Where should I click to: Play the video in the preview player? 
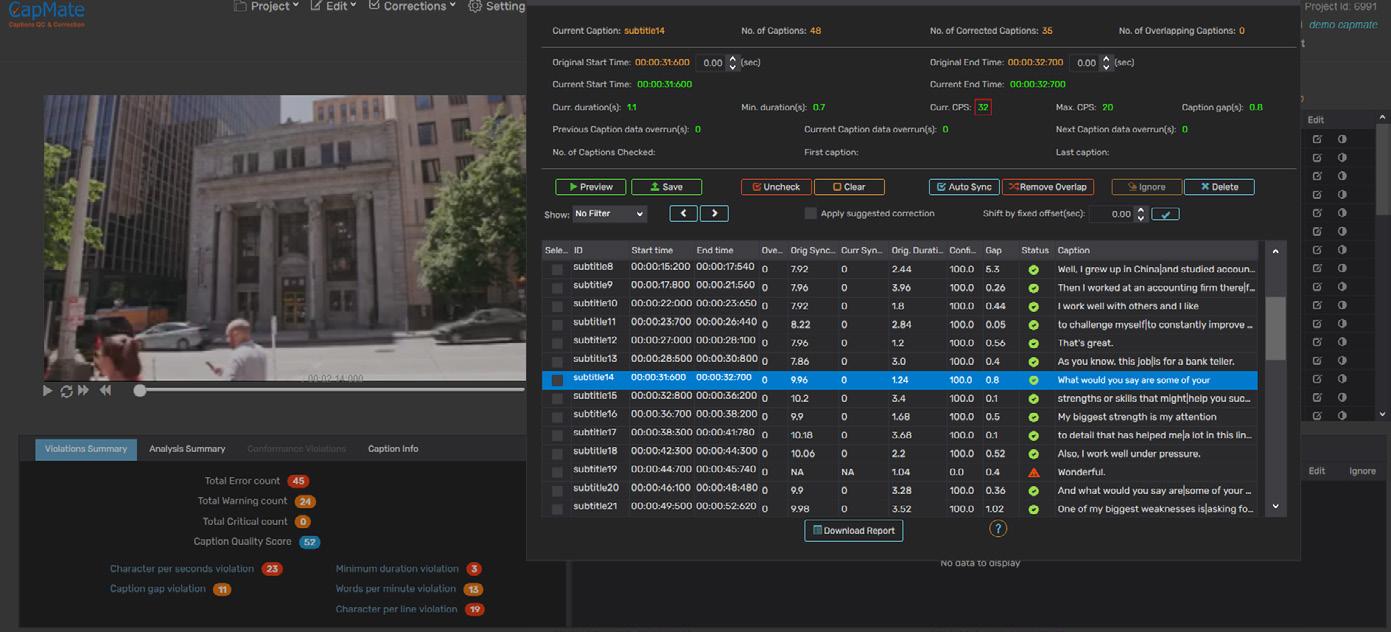click(x=47, y=391)
